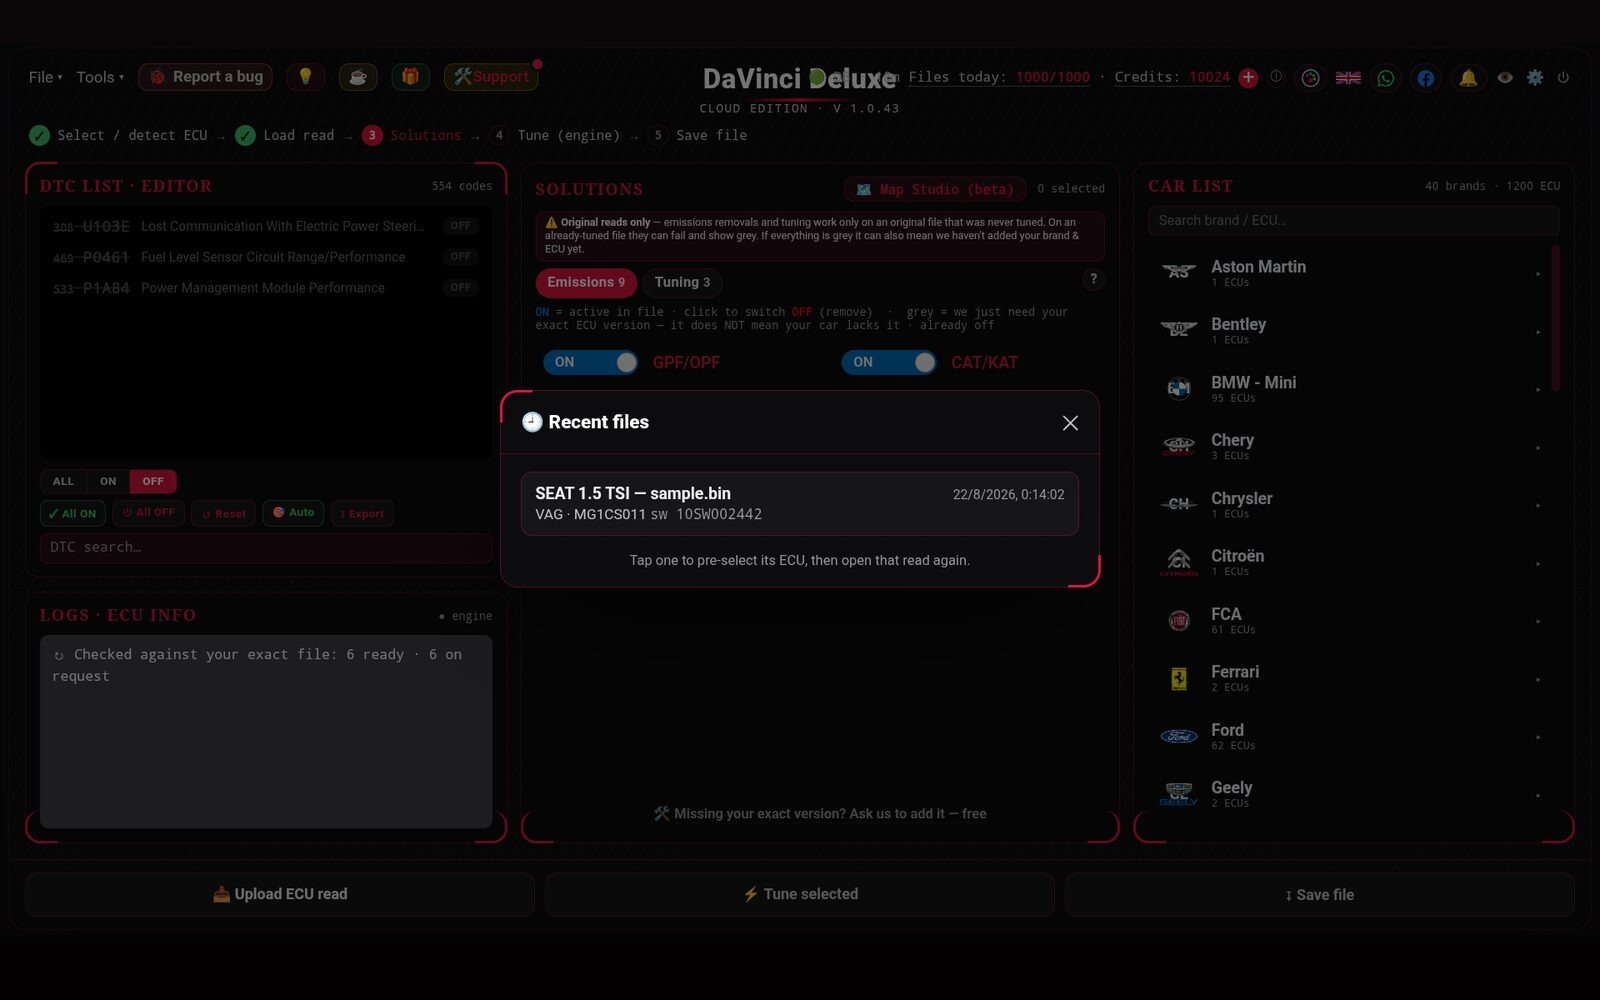Open the Tools menu
The image size is (1600, 1000).
(100, 77)
